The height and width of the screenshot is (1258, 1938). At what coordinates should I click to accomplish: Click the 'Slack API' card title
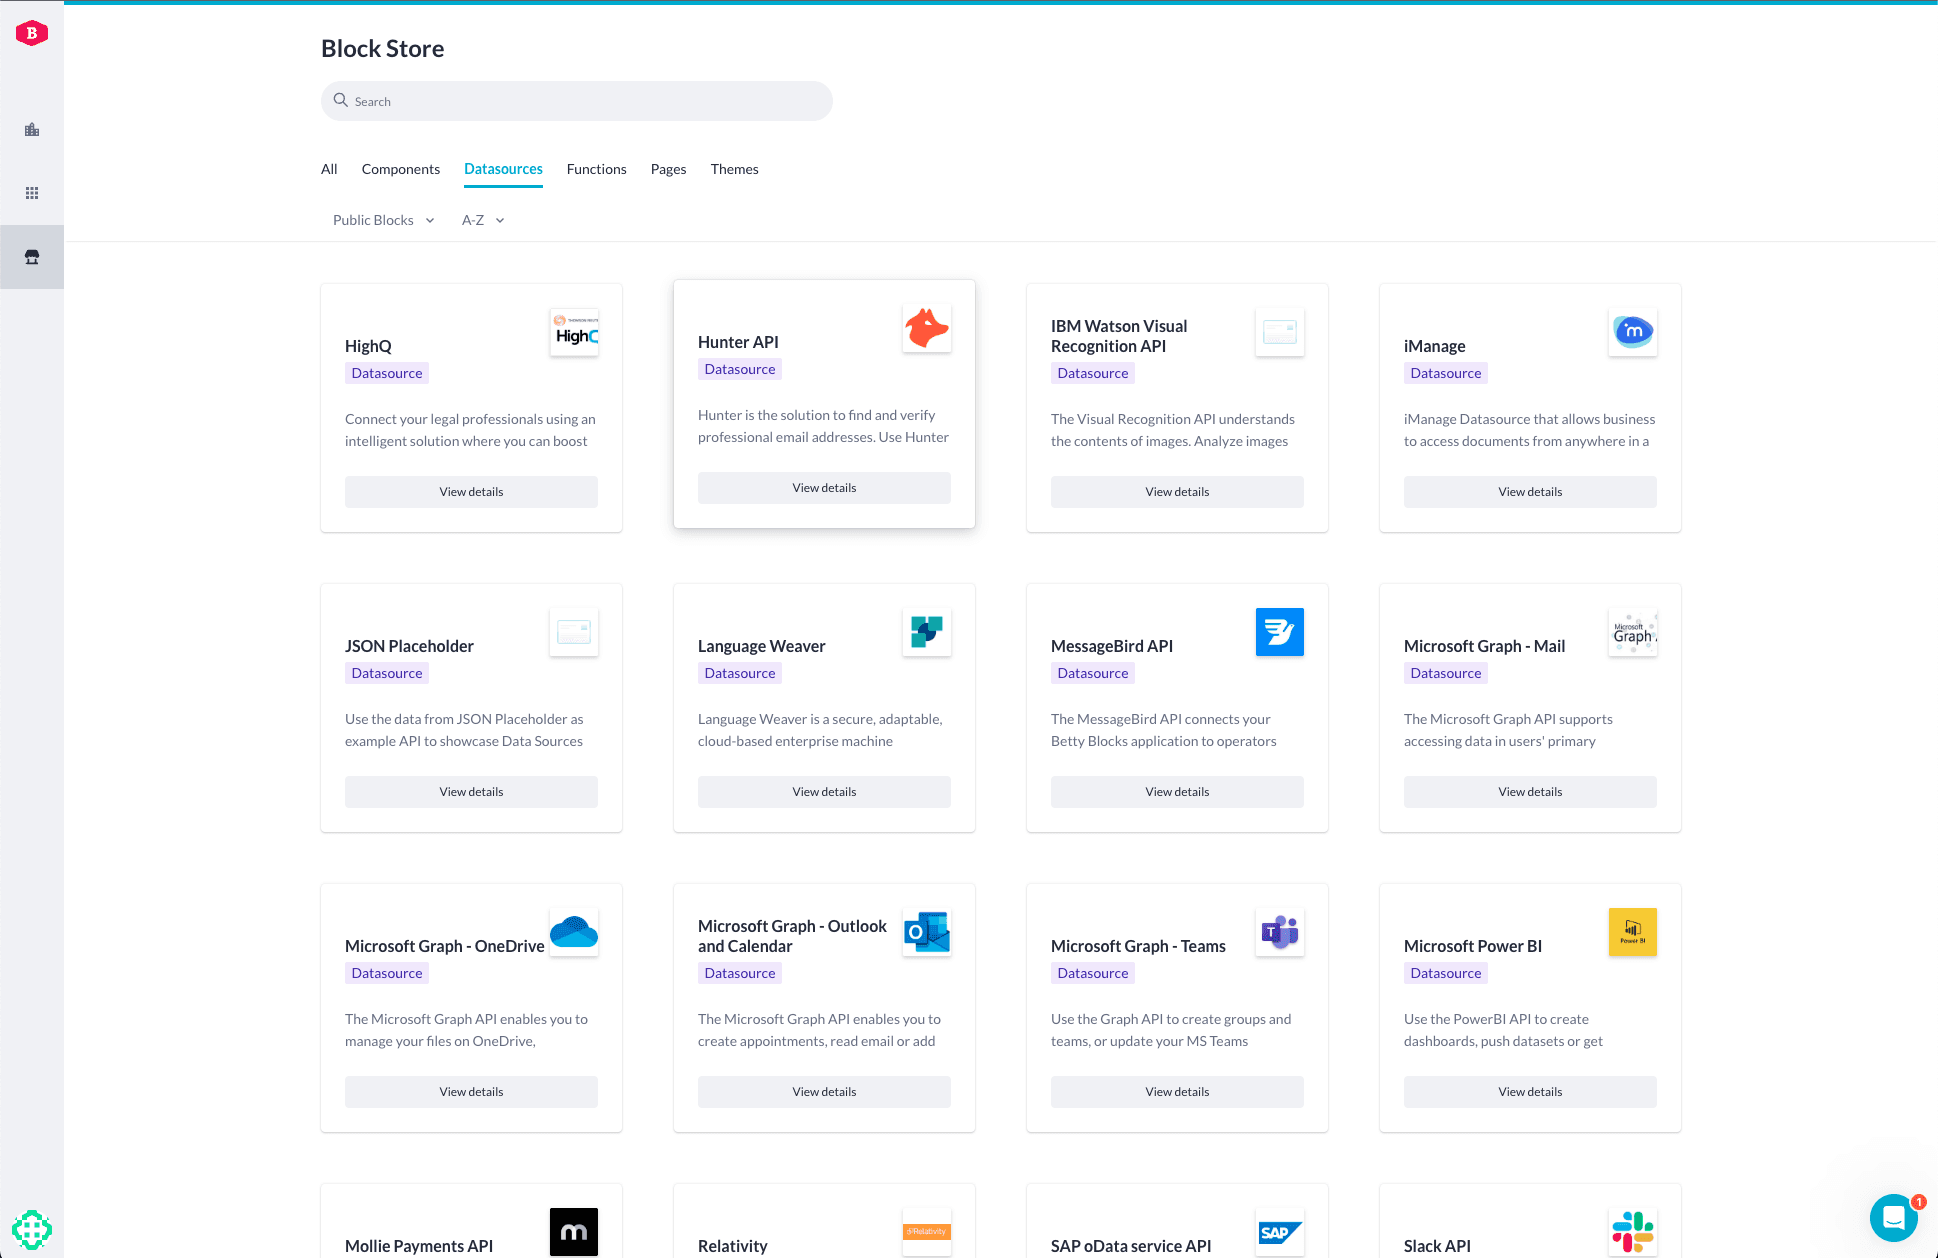click(1437, 1246)
